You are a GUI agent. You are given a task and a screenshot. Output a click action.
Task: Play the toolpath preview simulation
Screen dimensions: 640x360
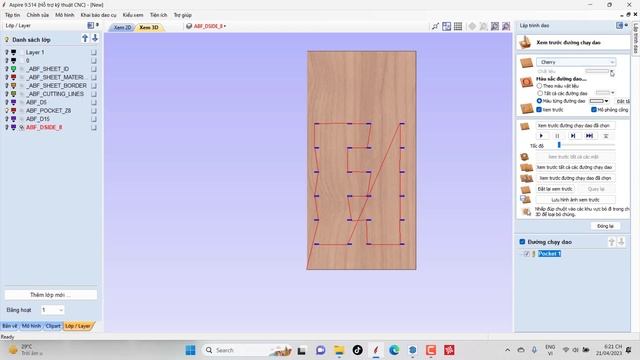point(541,136)
